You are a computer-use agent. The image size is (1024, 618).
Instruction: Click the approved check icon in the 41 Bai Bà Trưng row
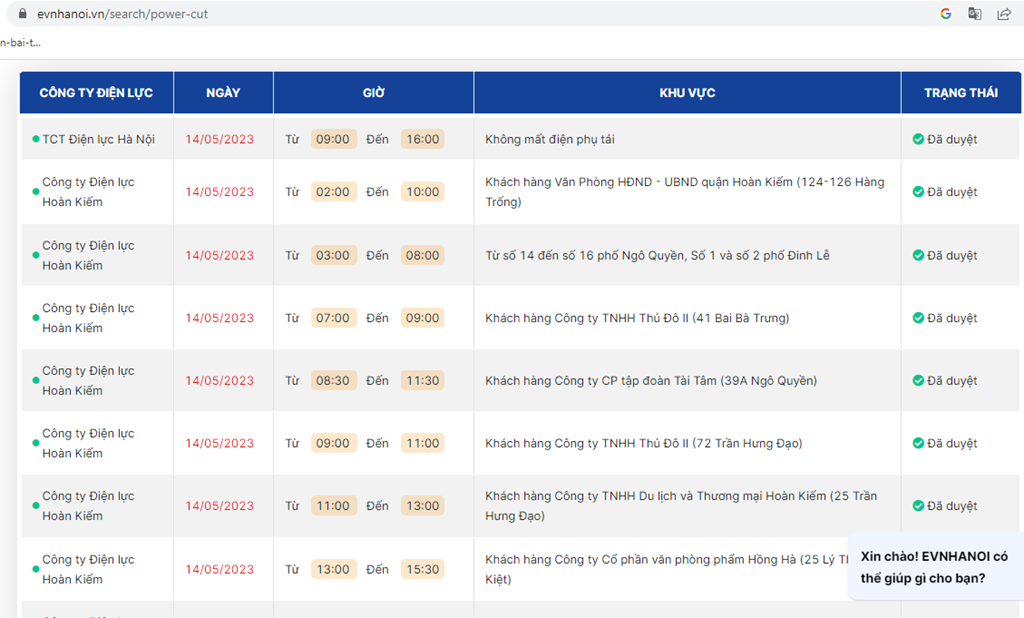pos(918,318)
